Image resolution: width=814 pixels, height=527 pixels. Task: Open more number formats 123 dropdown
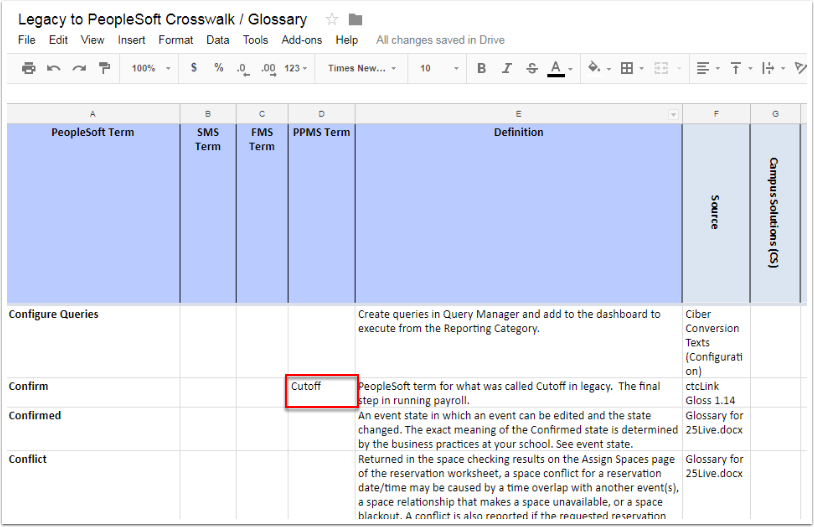[x=296, y=68]
